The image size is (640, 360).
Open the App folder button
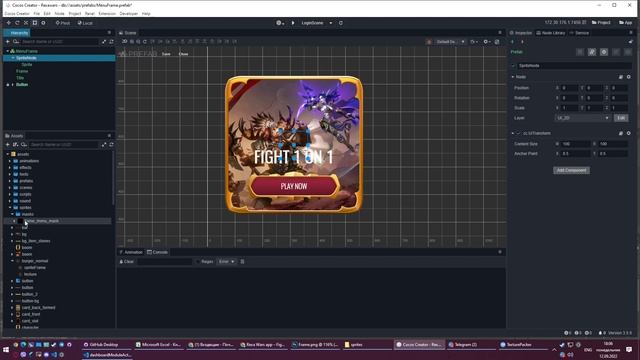tap(625, 22)
